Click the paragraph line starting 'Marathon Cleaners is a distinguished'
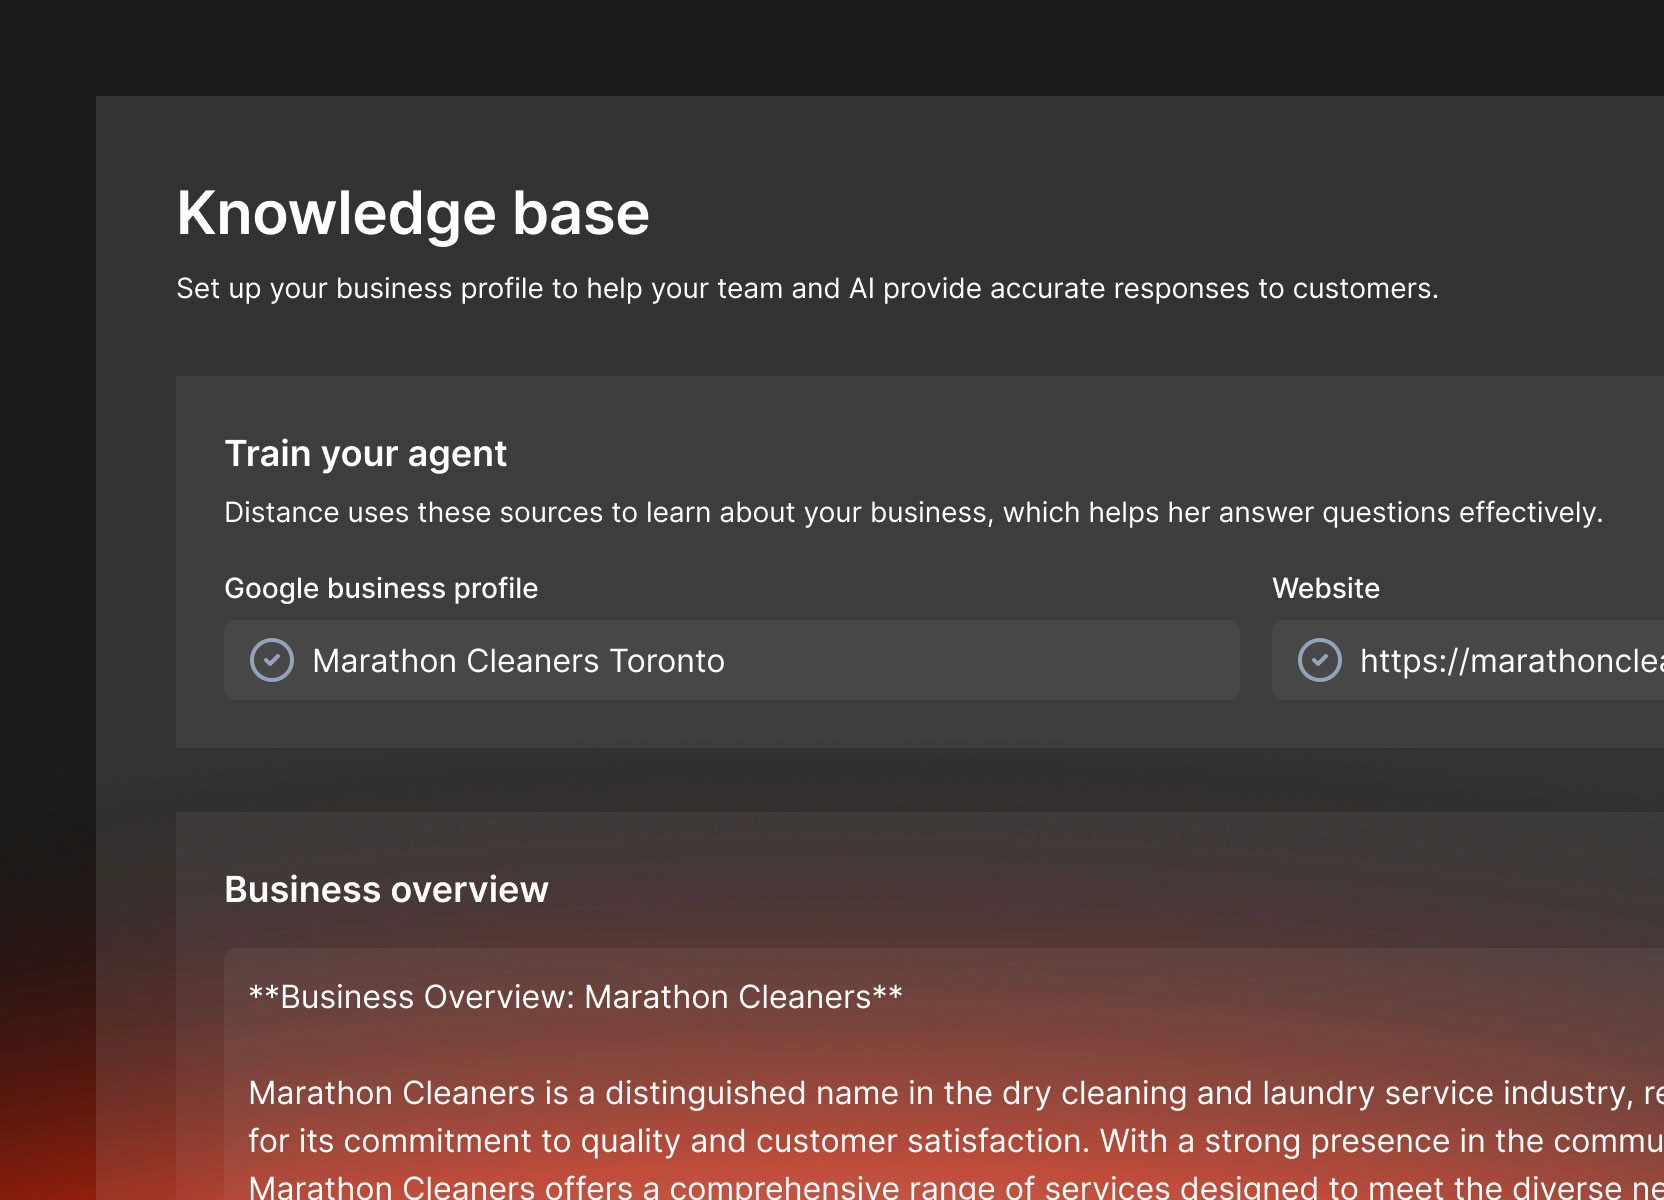The width and height of the screenshot is (1664, 1200). pyautogui.click(x=956, y=1093)
